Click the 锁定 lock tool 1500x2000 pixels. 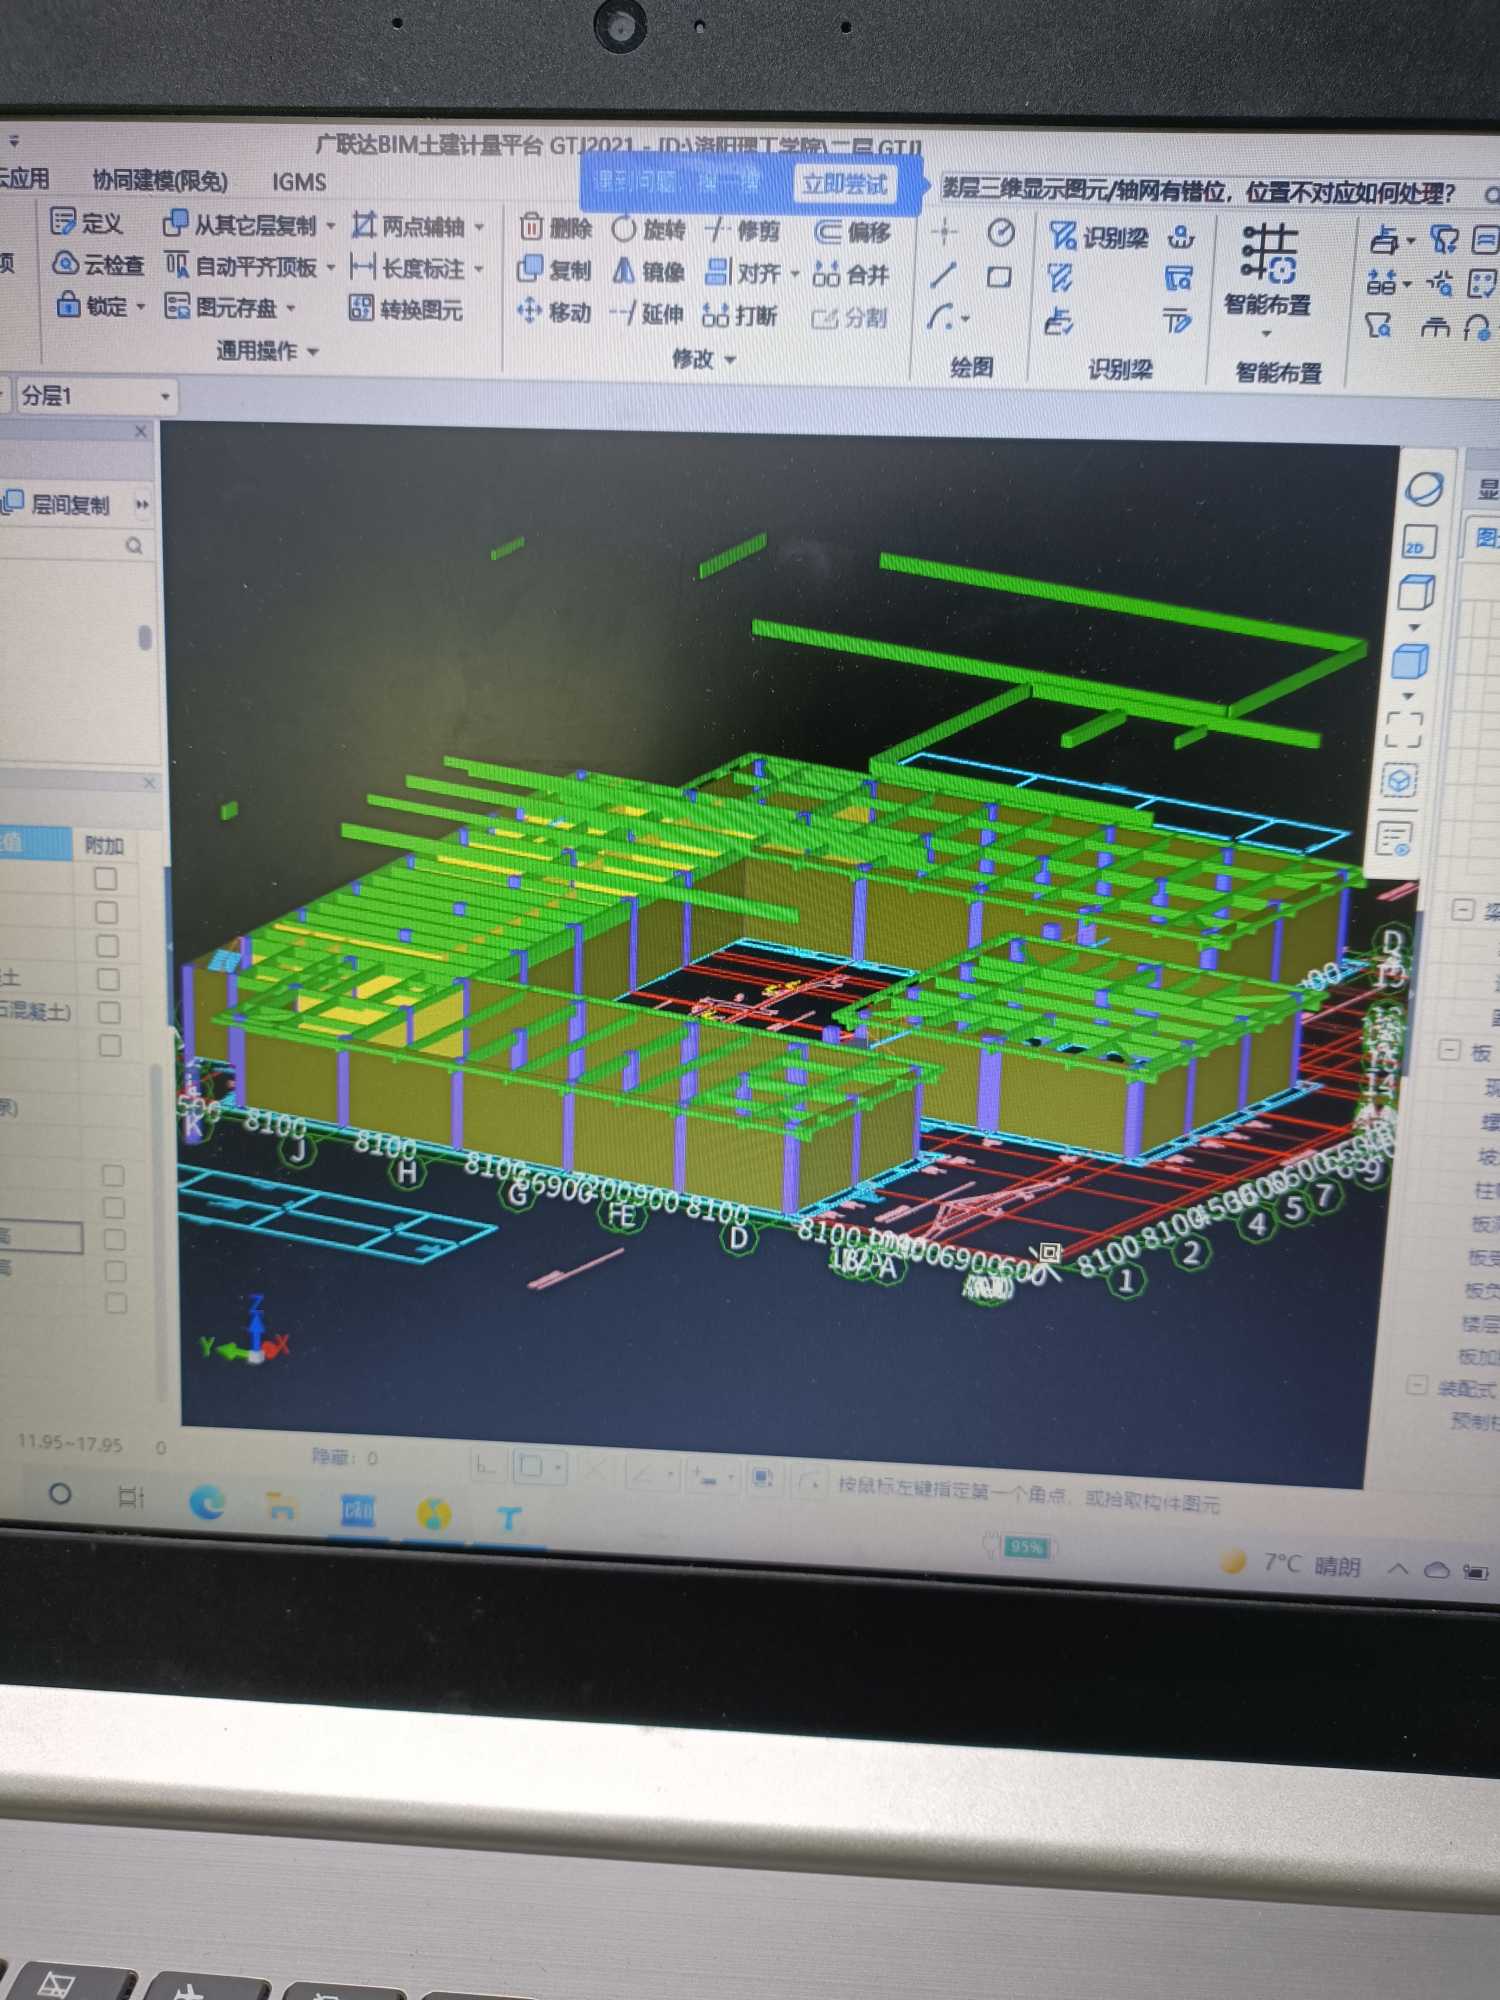pos(92,305)
